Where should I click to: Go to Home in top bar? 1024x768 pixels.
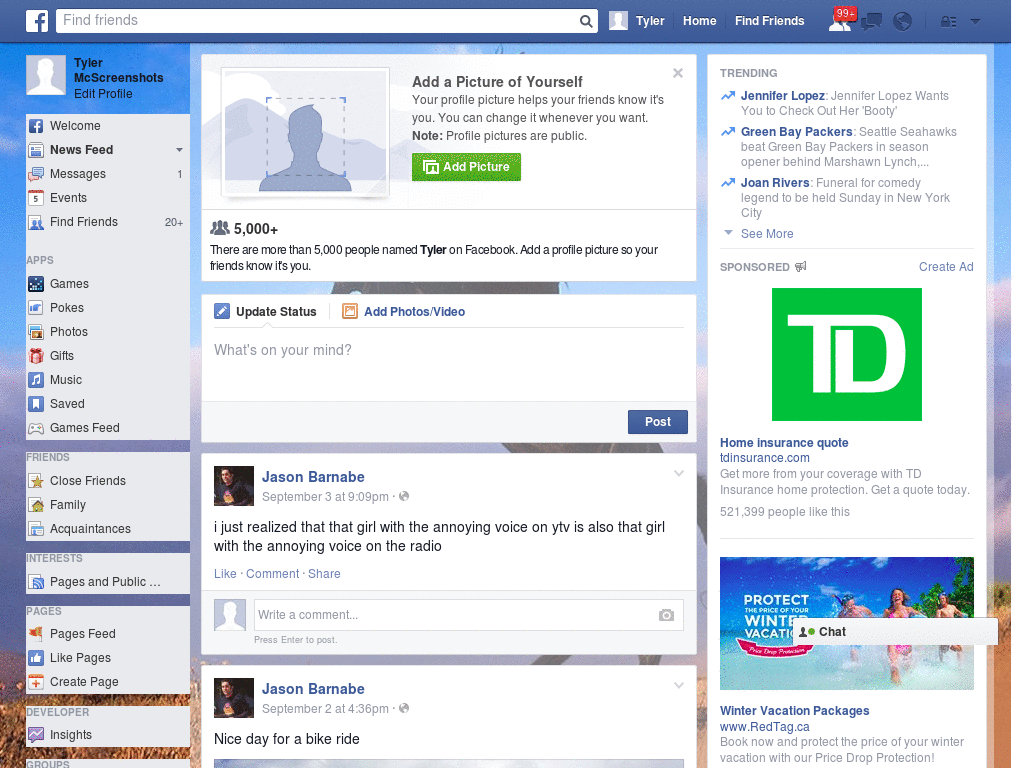pyautogui.click(x=699, y=21)
